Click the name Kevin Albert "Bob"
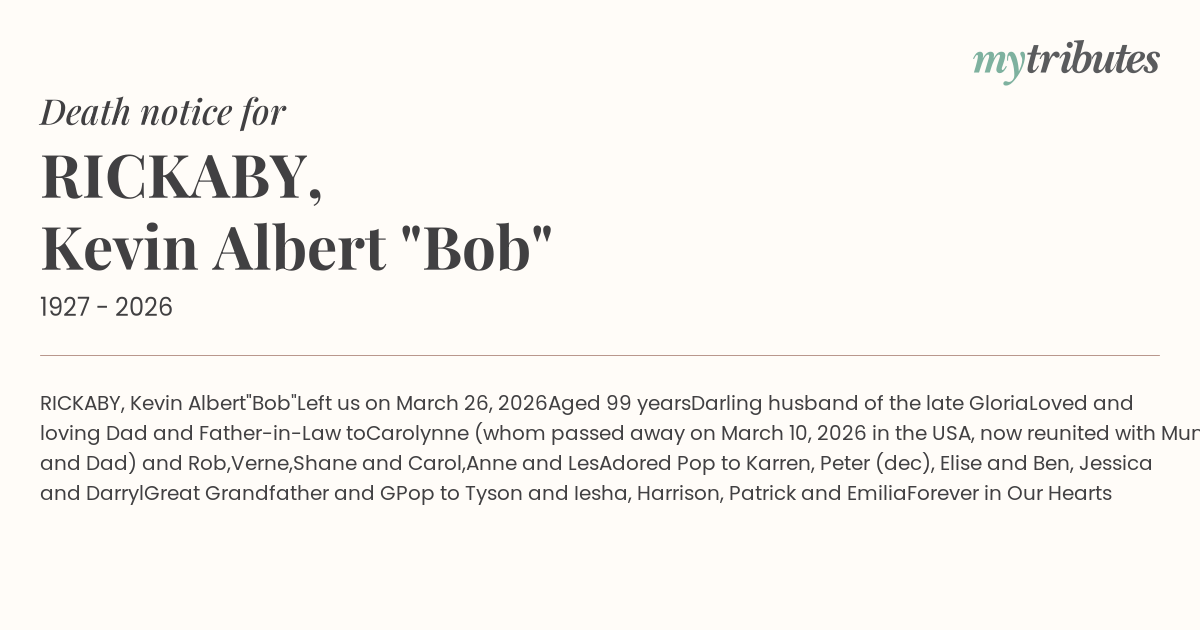Viewport: 1200px width, 630px height. (296, 248)
